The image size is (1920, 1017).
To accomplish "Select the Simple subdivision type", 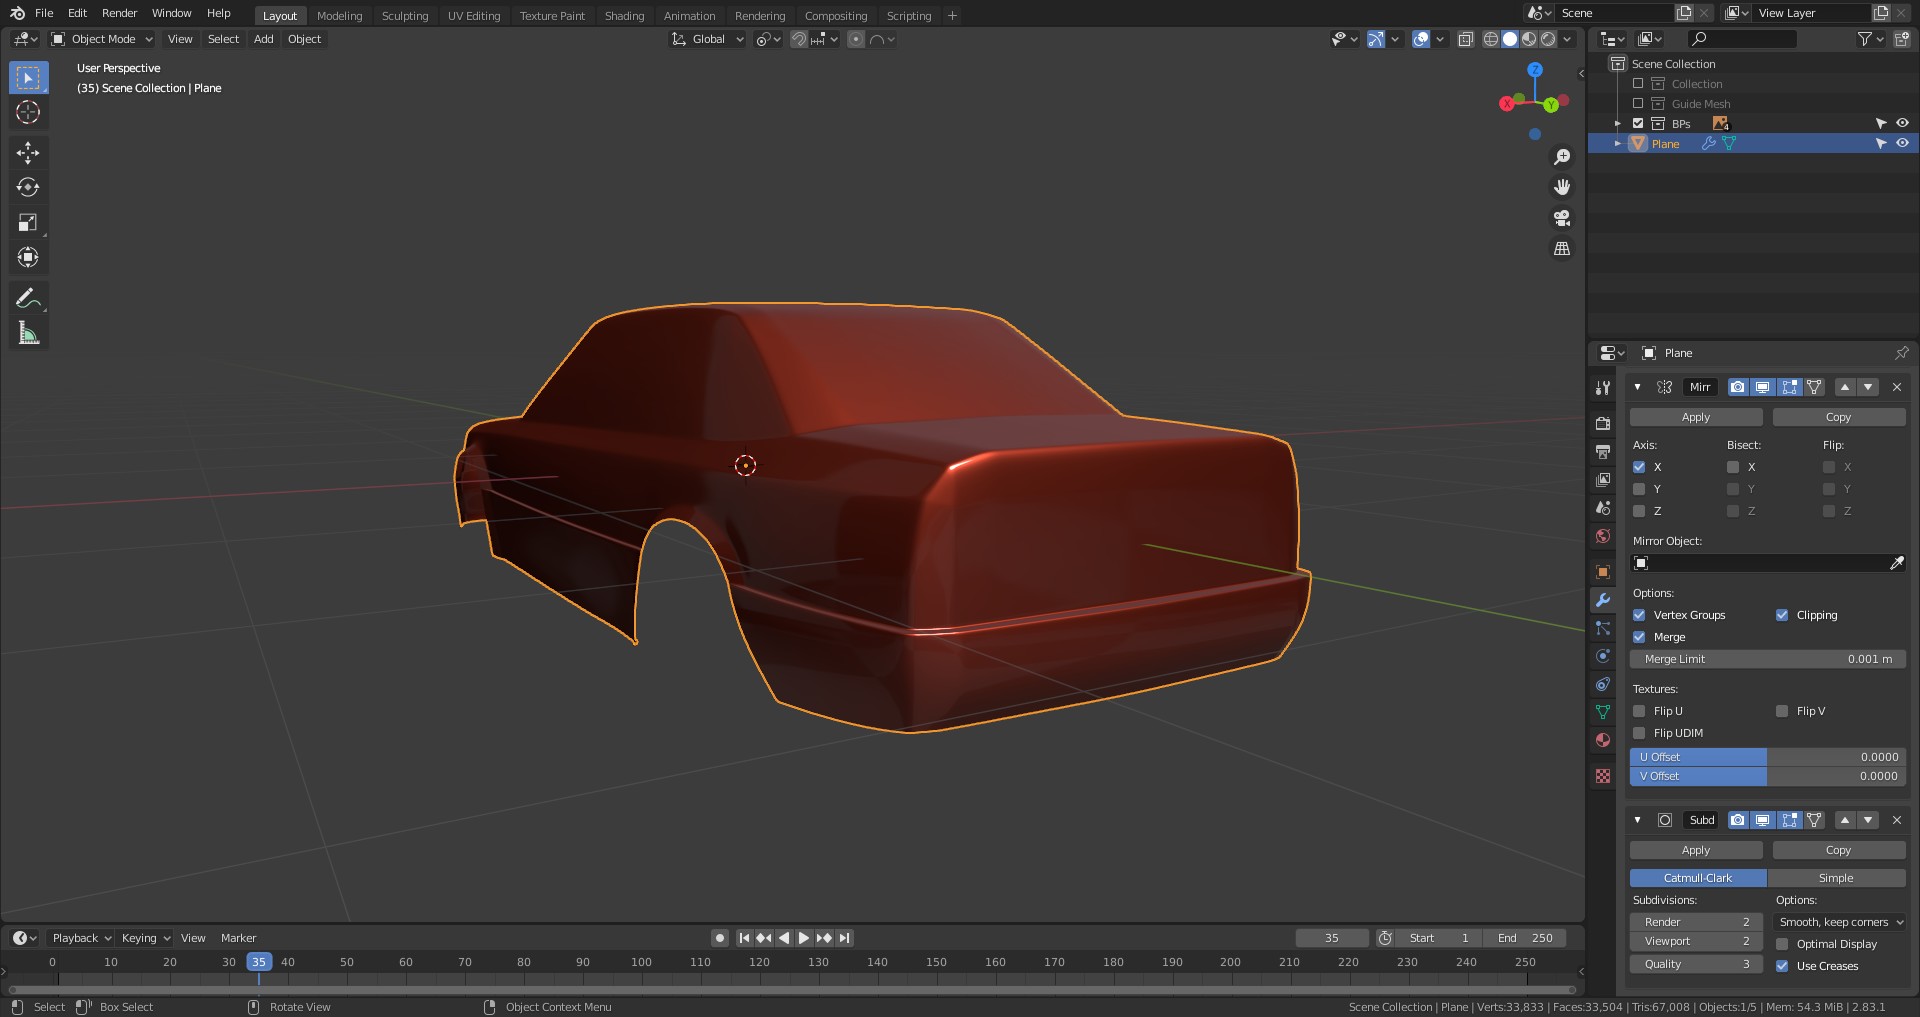I will 1835,878.
